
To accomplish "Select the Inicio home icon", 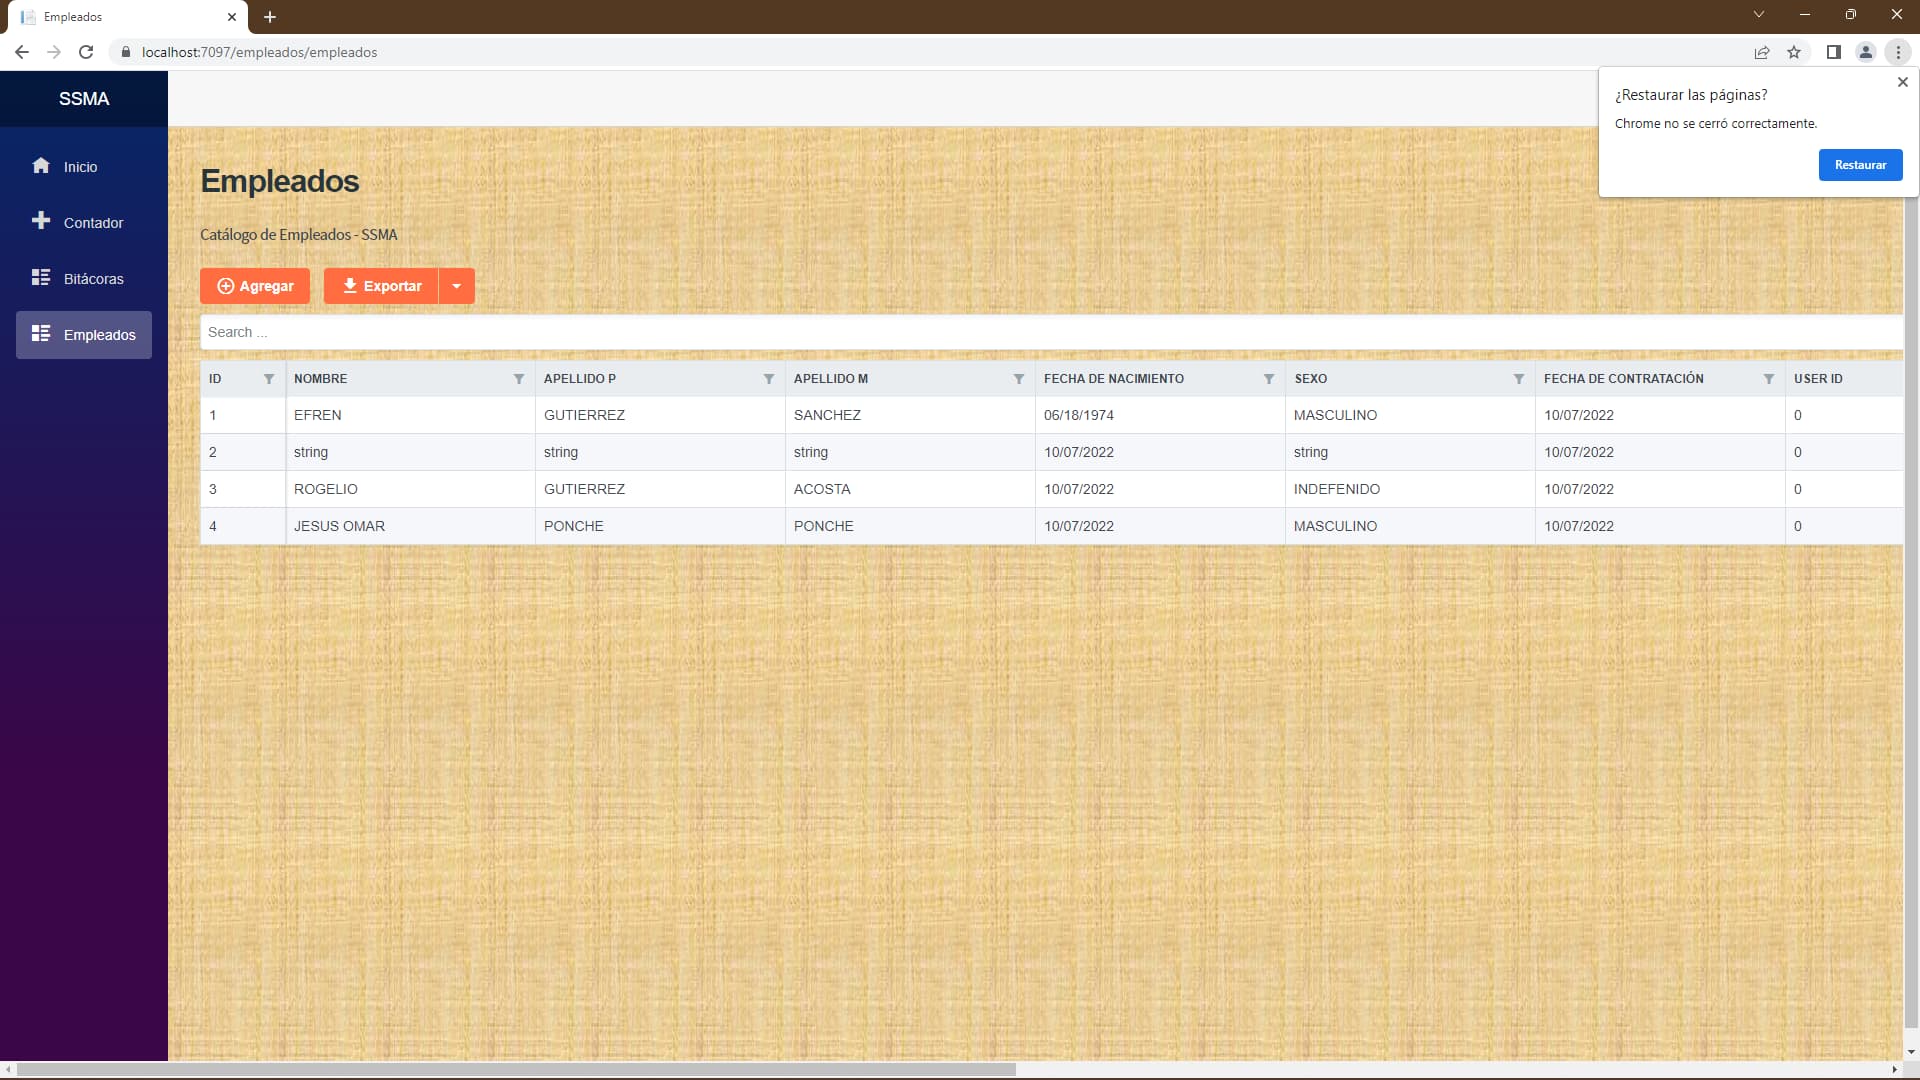I will tap(41, 166).
